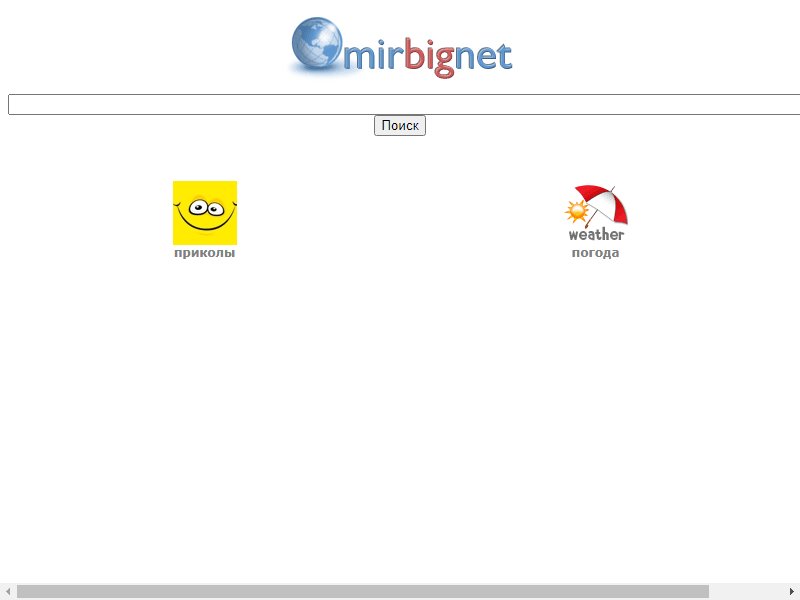Open the приколы link
Image resolution: width=800 pixels, height=600 pixels.
click(205, 253)
